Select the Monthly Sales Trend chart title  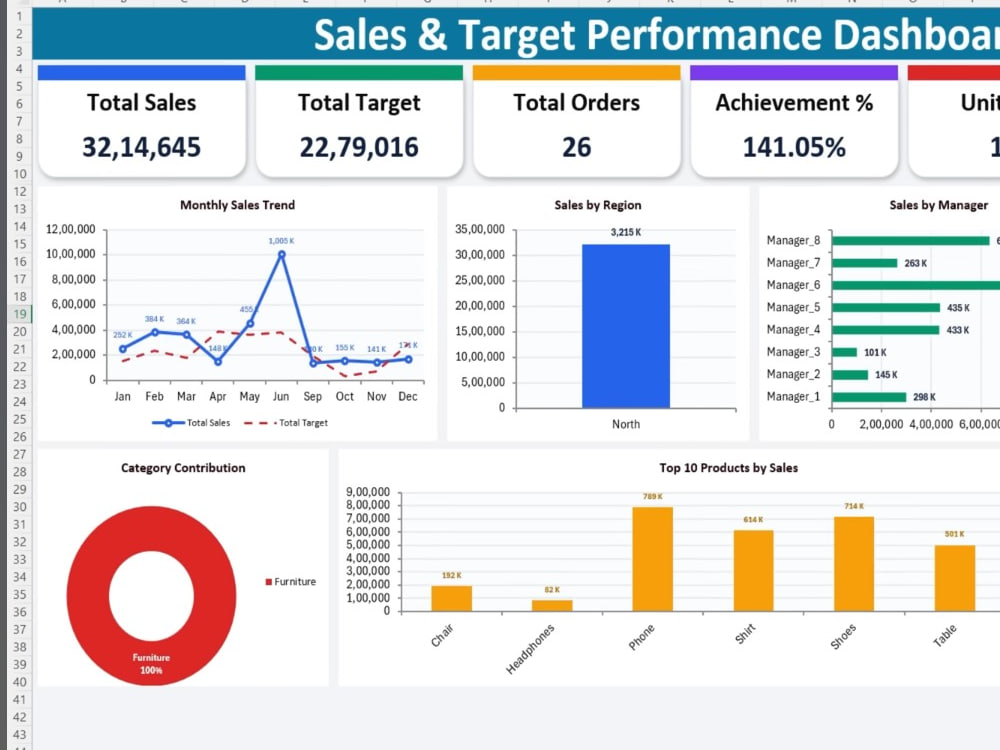[x=237, y=205]
